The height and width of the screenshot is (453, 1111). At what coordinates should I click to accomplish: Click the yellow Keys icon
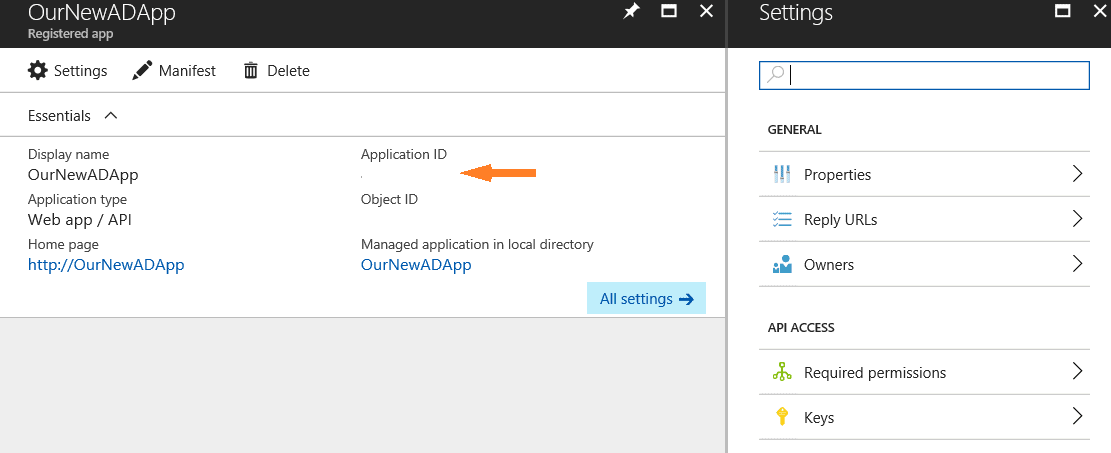(x=782, y=417)
